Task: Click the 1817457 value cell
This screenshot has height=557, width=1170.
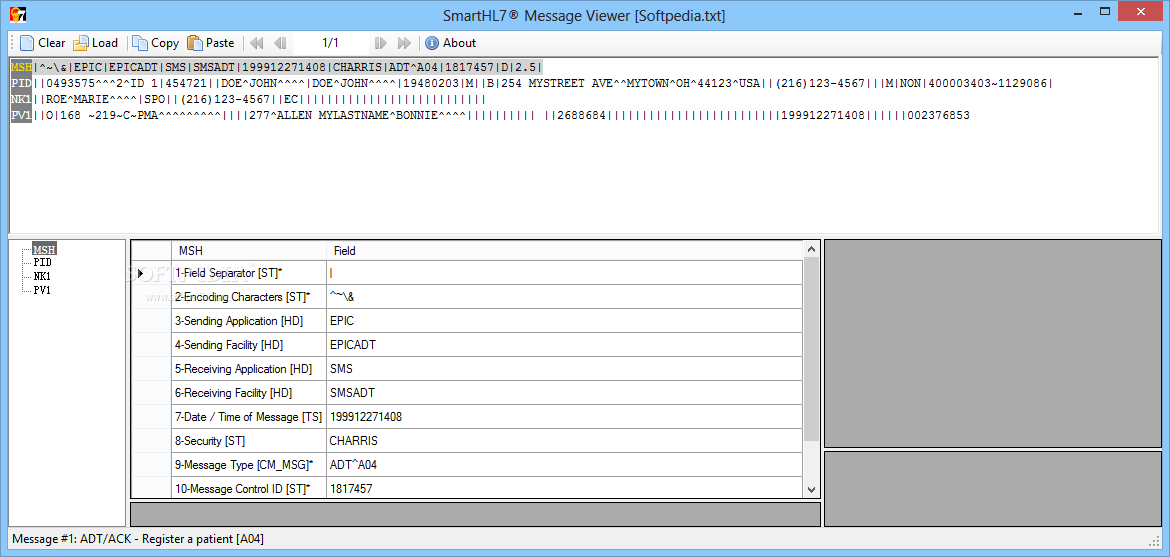Action: 564,488
